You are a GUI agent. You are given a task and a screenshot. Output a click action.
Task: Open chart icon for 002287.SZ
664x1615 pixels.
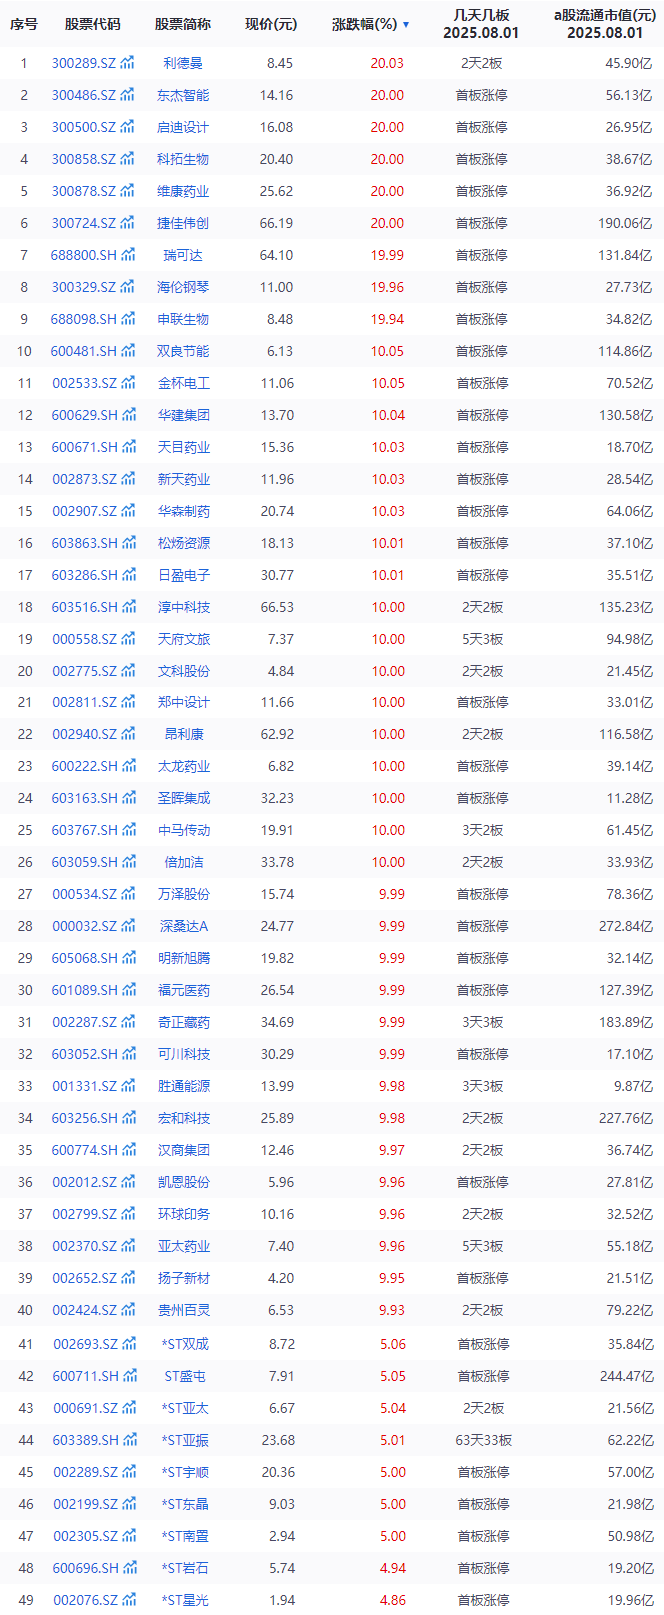(x=127, y=1022)
